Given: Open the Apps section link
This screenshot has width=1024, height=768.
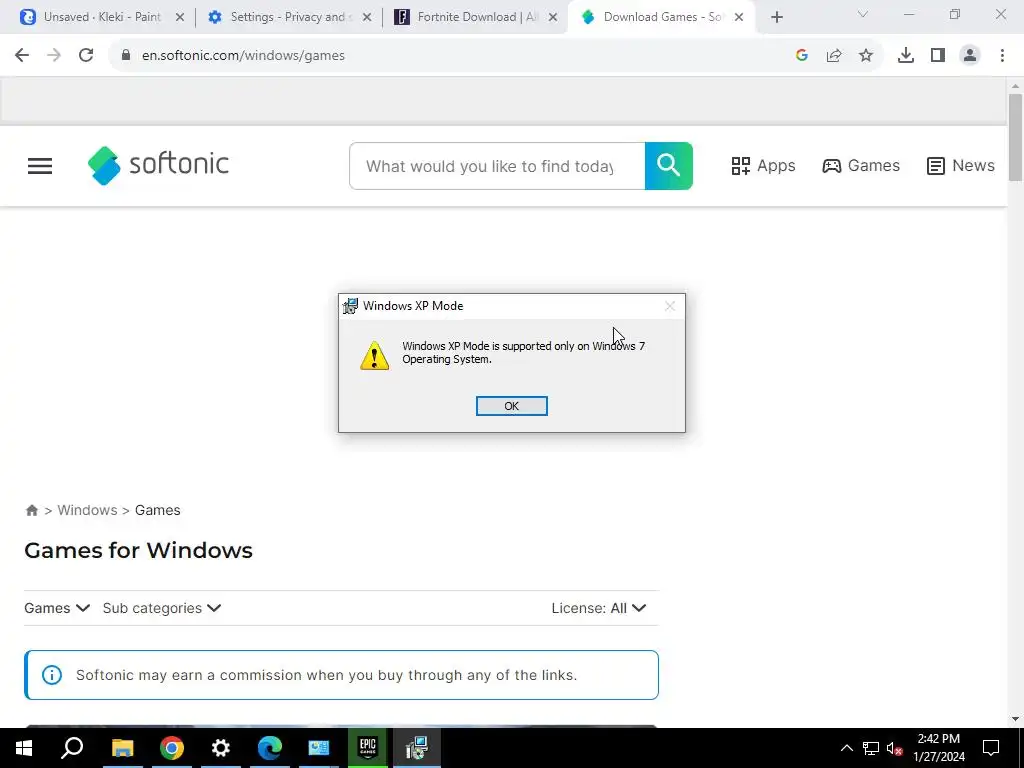Looking at the screenshot, I should point(763,166).
